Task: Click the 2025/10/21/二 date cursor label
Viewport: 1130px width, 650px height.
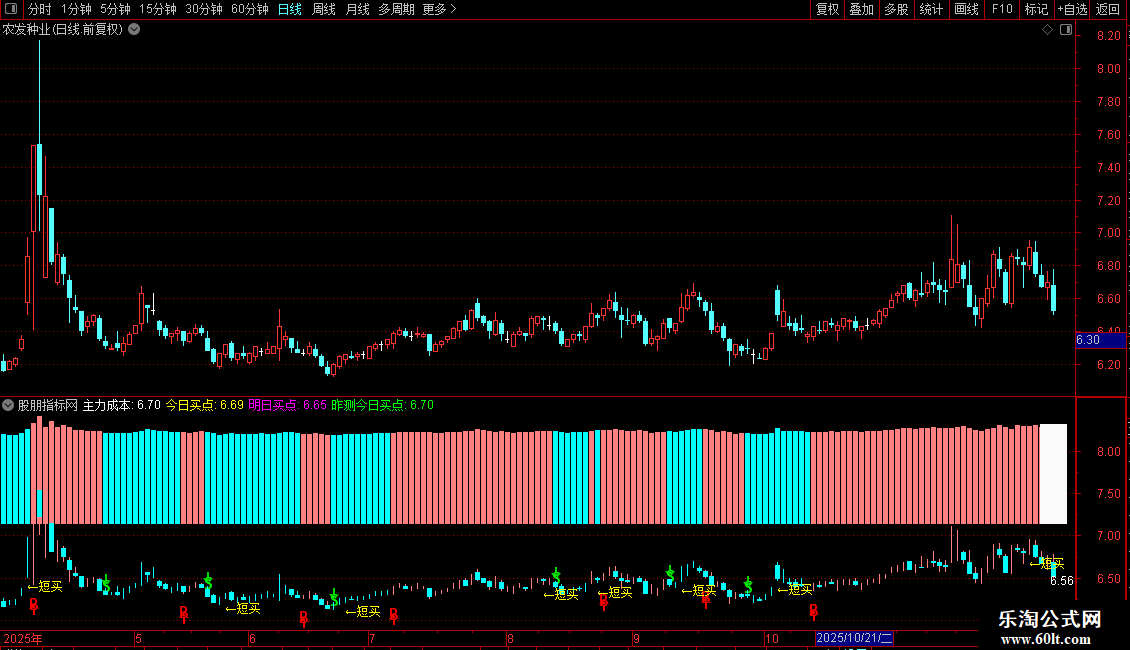Action: (855, 638)
